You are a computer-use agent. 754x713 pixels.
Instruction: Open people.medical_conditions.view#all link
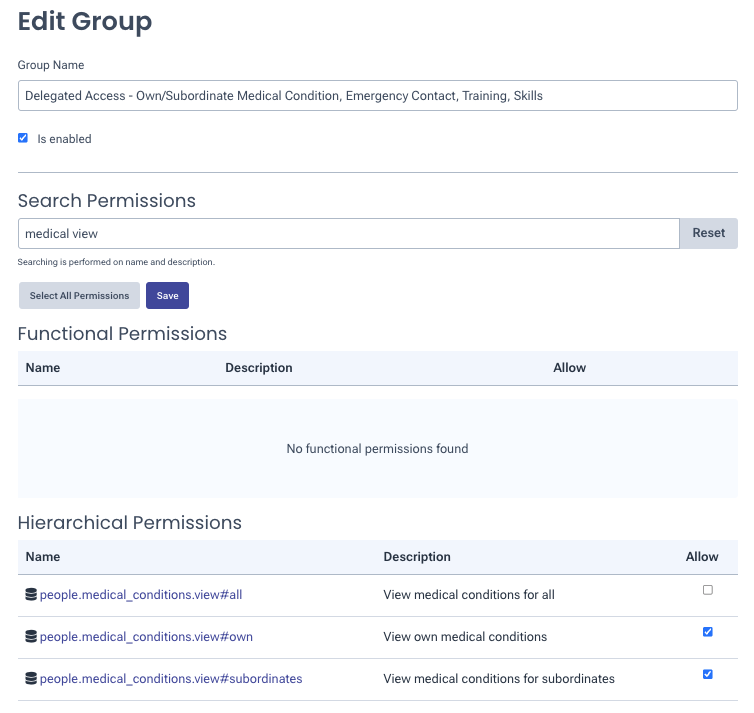[x=141, y=595]
